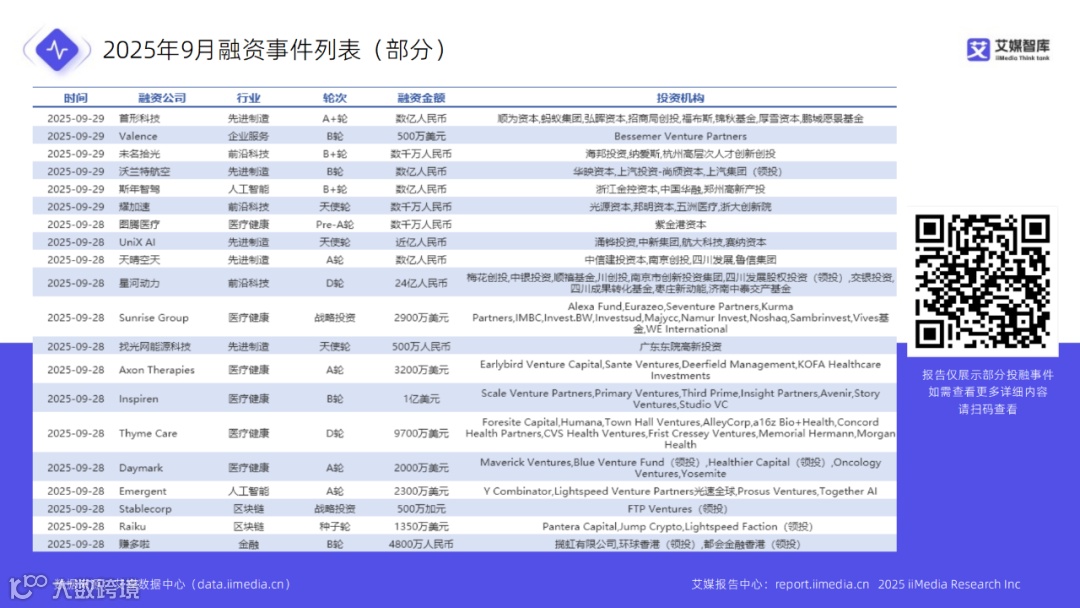Screen dimensions: 1080x608
Task: Select the company cell 'Stablecorp'
Action: coord(145,509)
